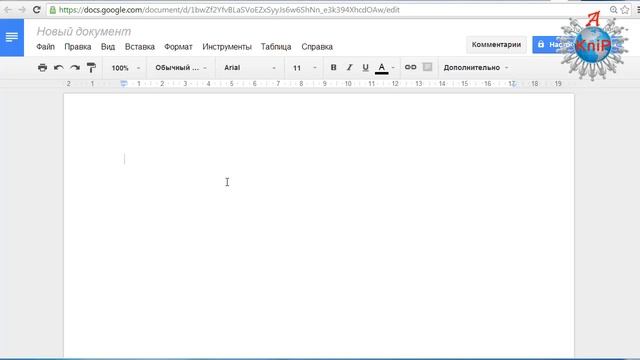Add a comment with toolbar icon
This screenshot has width=640, height=360.
pos(427,67)
